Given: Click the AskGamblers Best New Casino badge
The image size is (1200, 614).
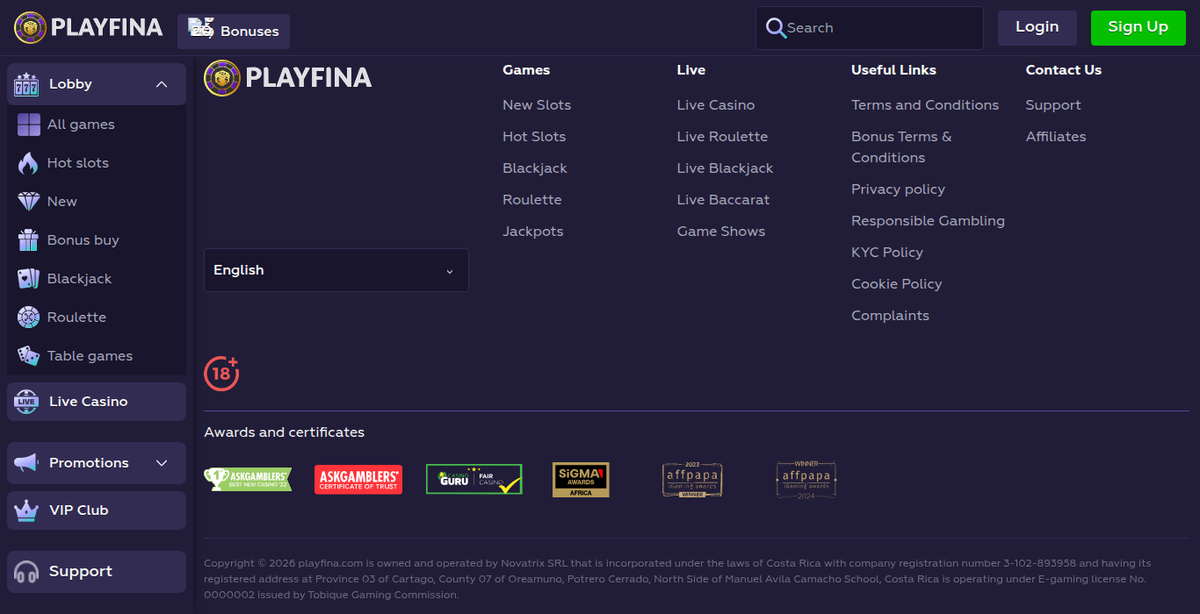Looking at the screenshot, I should 248,480.
